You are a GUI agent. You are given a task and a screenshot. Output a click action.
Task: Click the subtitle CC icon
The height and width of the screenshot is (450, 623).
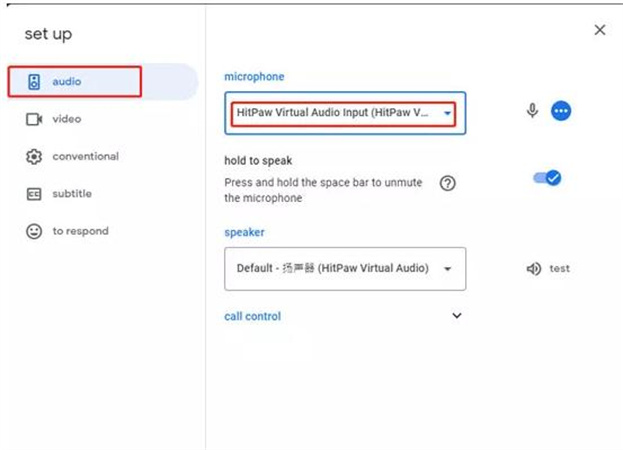pos(34,194)
